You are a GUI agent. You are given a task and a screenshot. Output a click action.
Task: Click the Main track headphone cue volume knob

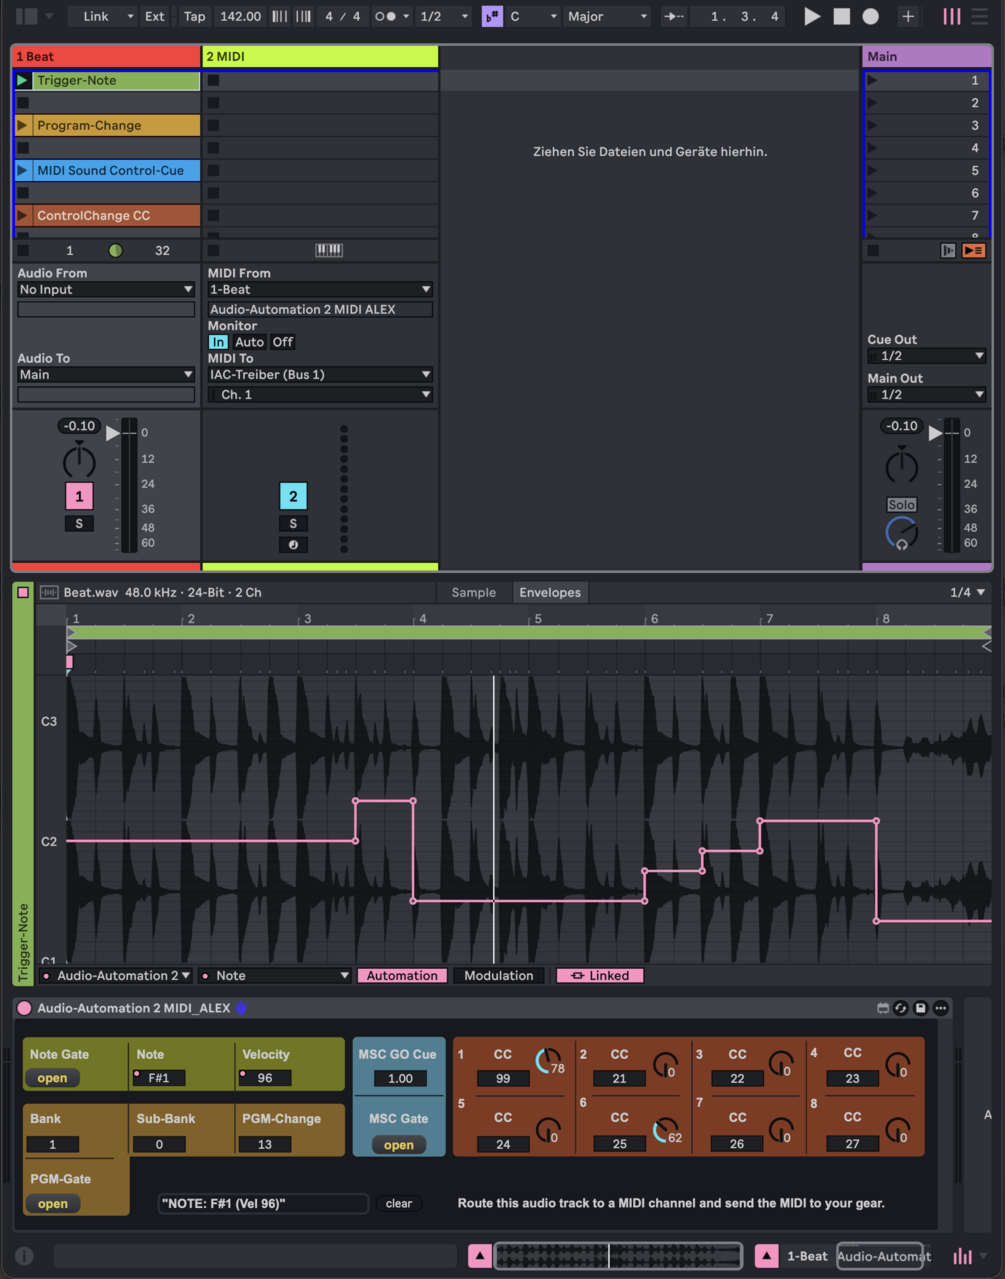902,533
